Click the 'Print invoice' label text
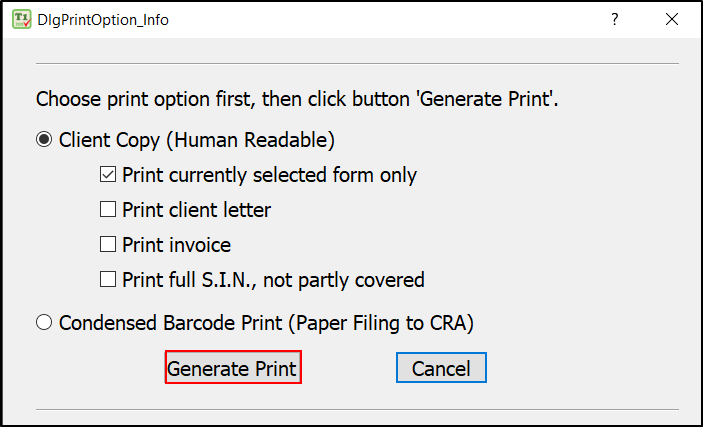The image size is (703, 427). click(177, 245)
